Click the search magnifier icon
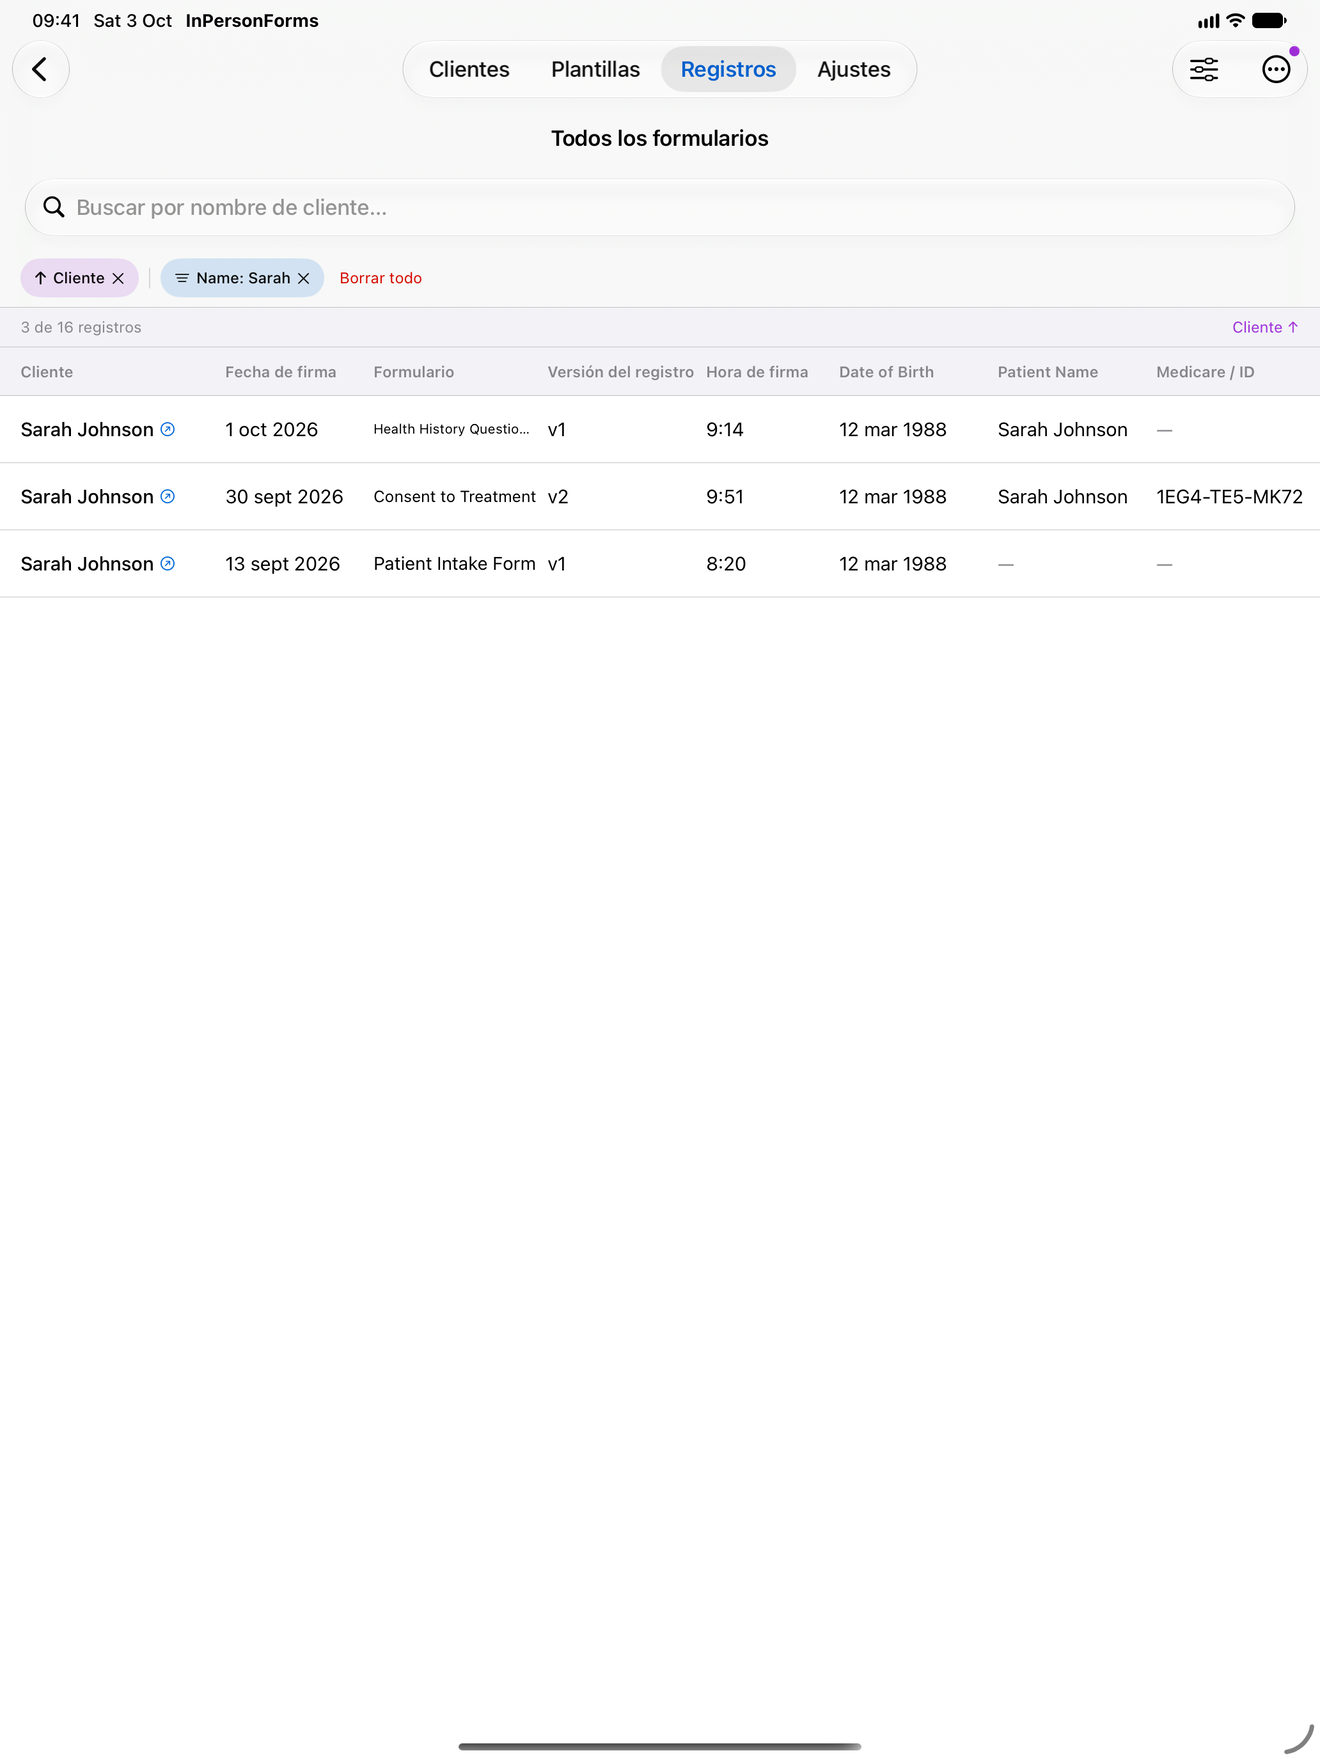1320x1760 pixels. [x=54, y=207]
